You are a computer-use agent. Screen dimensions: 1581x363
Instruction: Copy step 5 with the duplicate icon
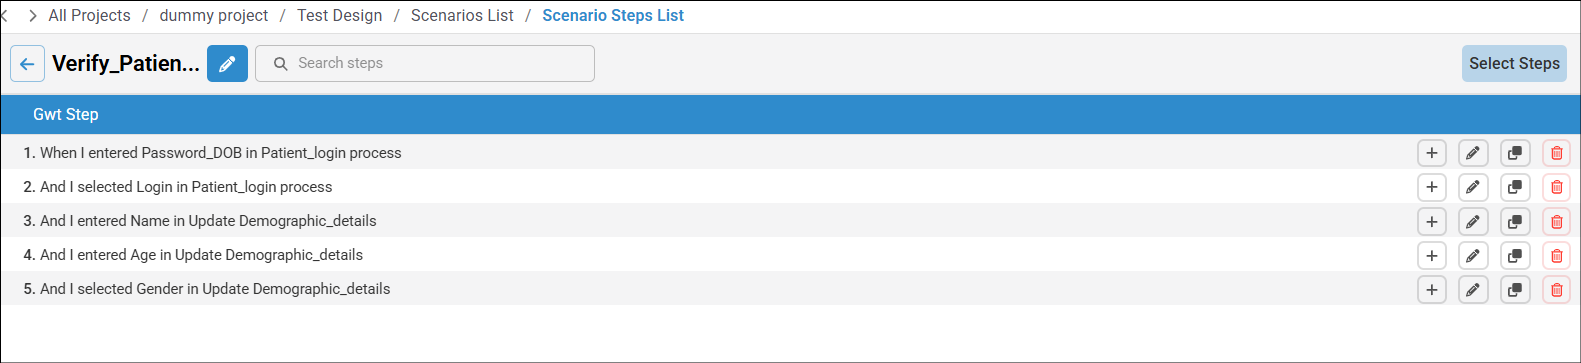1515,289
